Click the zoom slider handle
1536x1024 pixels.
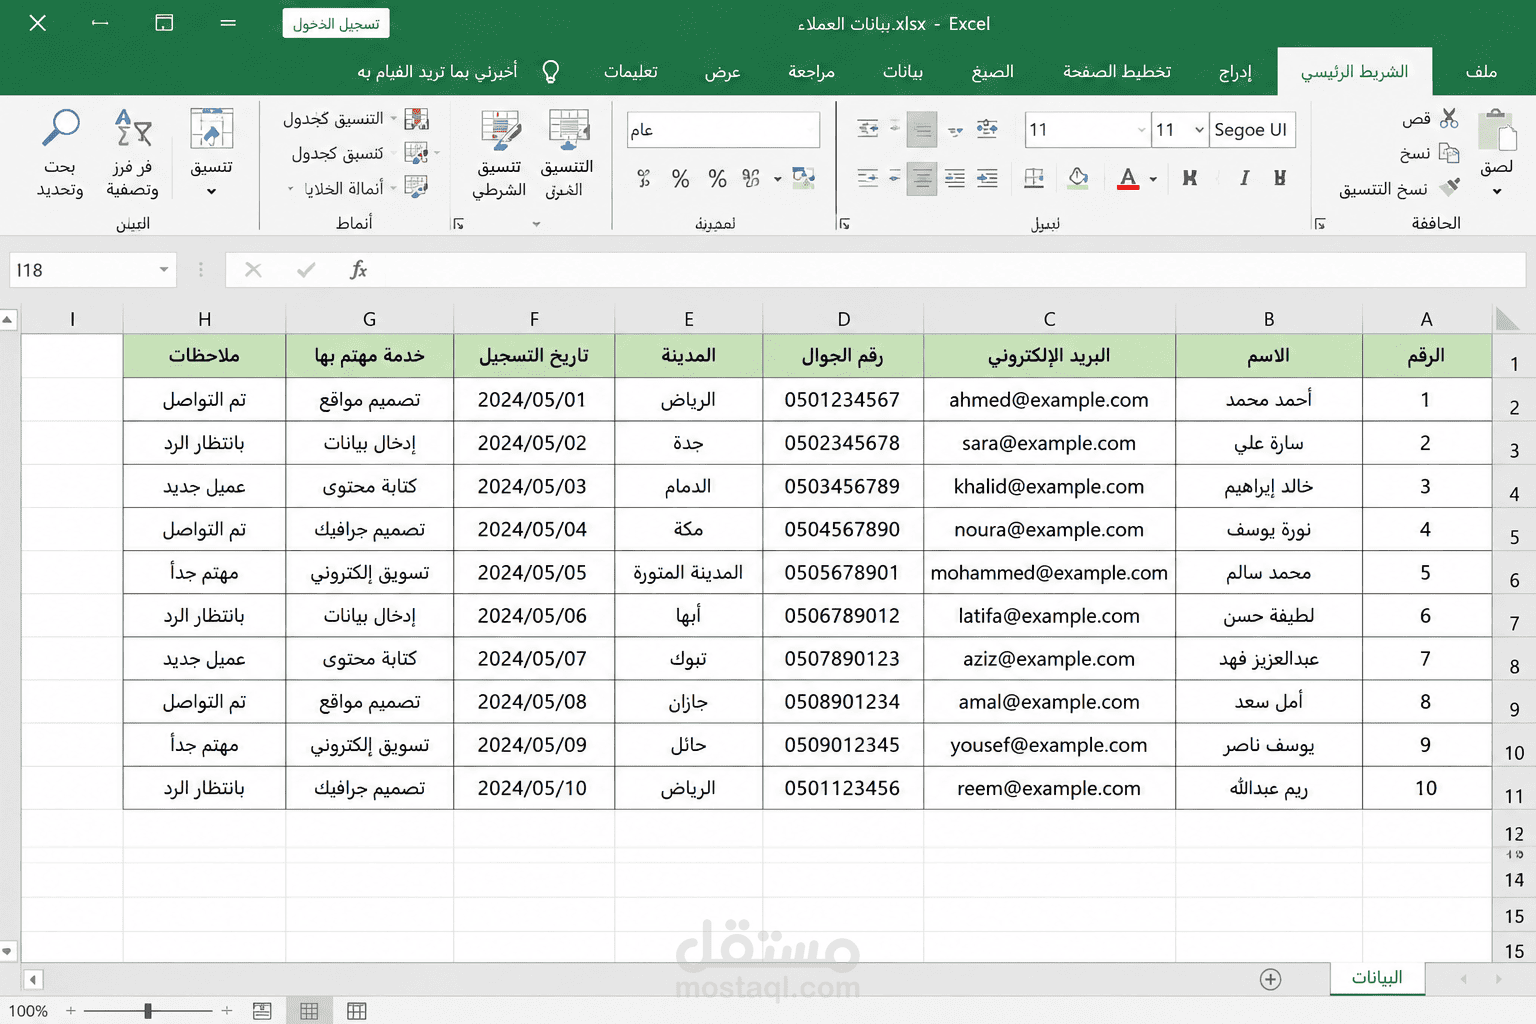point(148,1011)
